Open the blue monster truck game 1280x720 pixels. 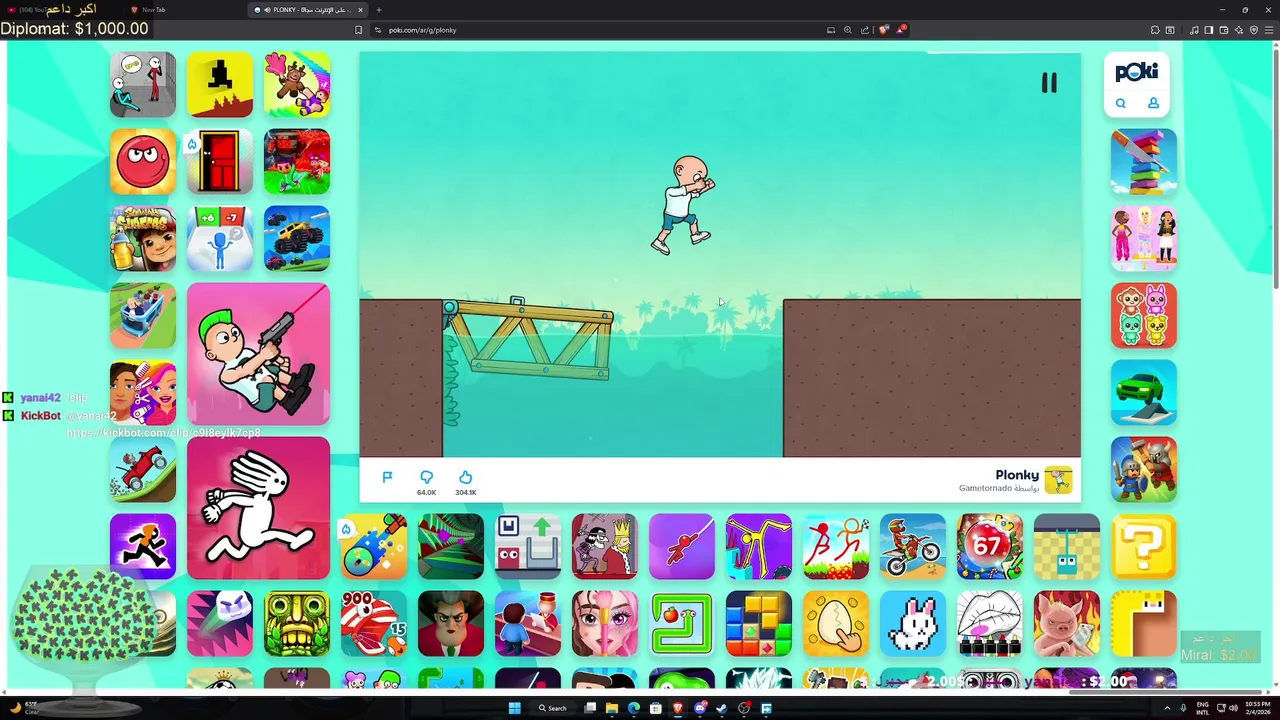click(x=297, y=238)
